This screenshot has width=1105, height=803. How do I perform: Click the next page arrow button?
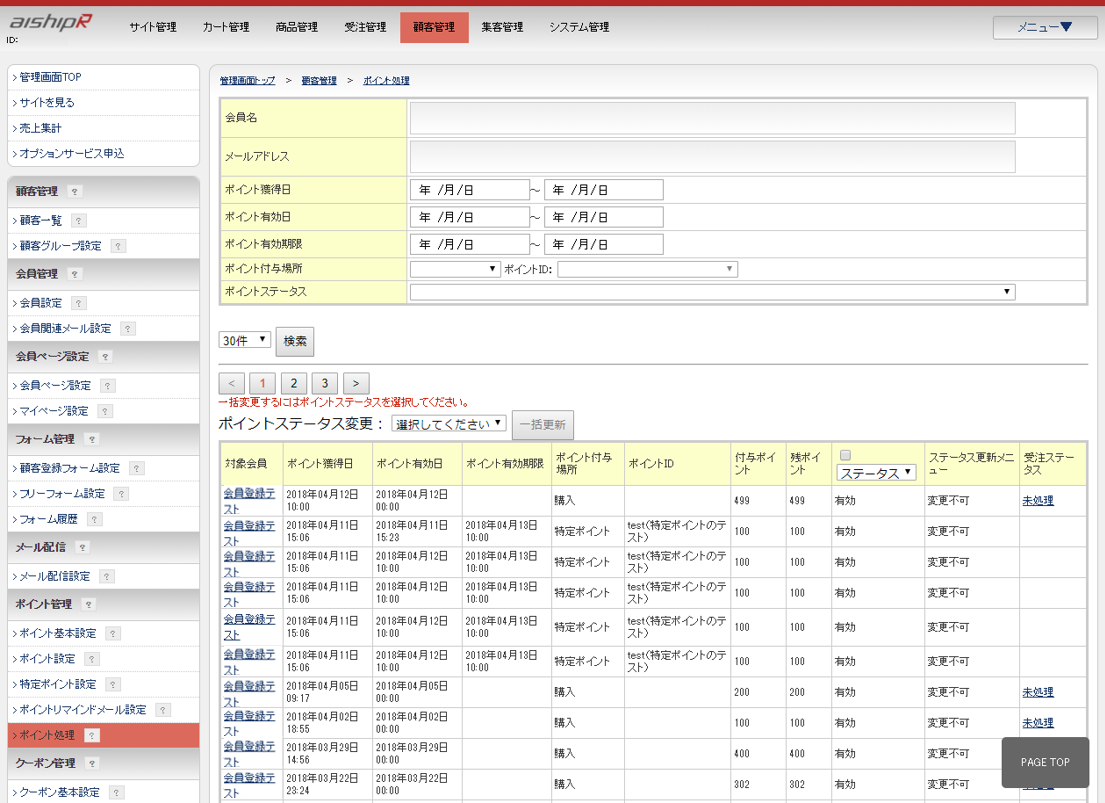pyautogui.click(x=356, y=384)
